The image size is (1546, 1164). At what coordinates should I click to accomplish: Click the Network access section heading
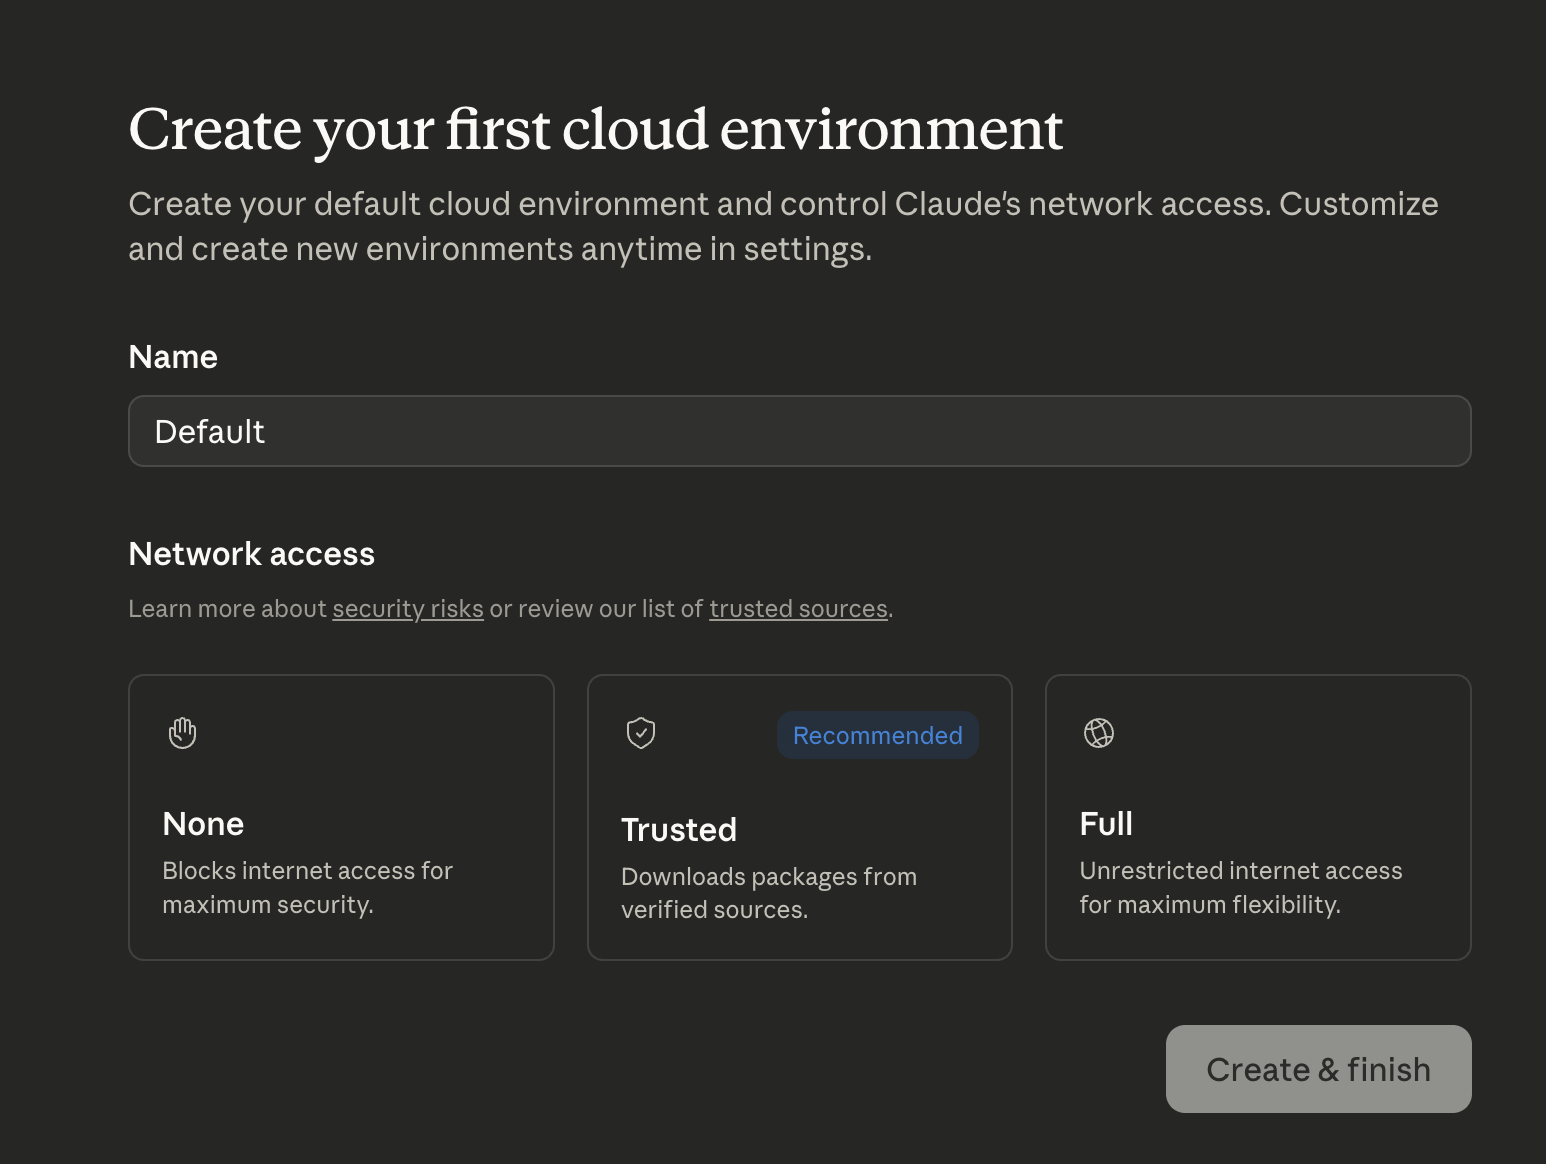point(251,553)
